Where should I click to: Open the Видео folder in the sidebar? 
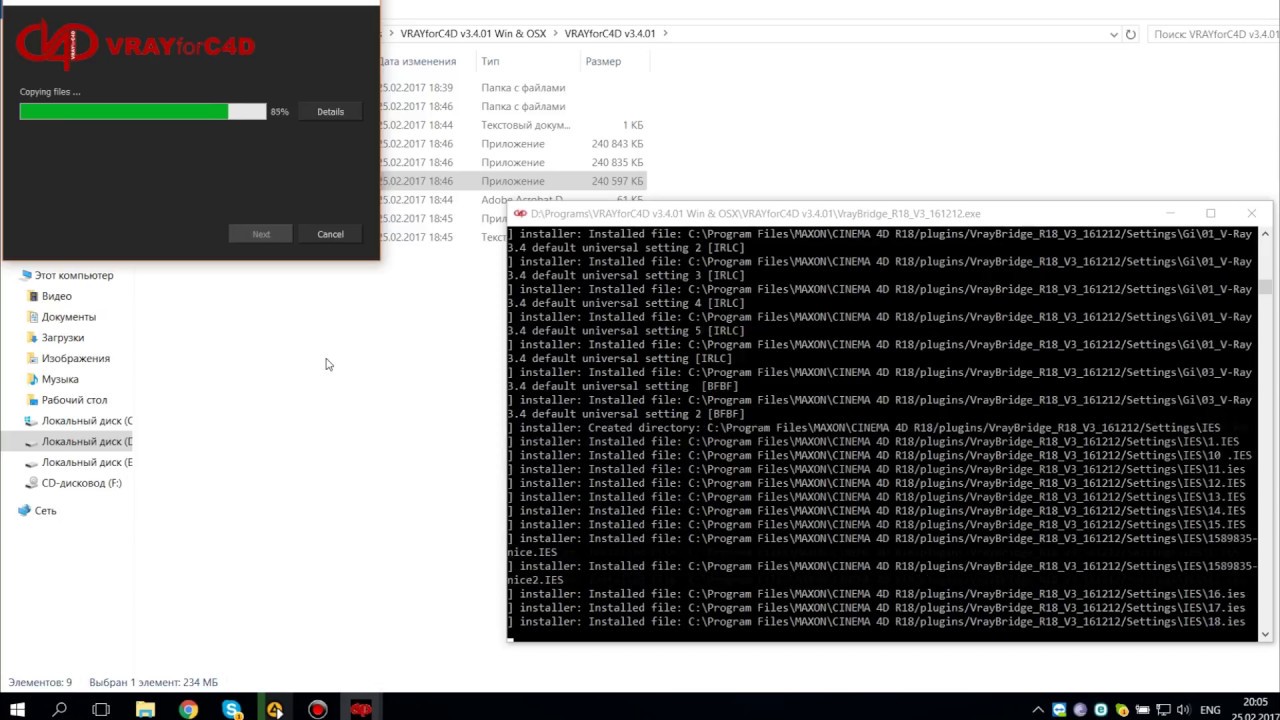(x=57, y=296)
